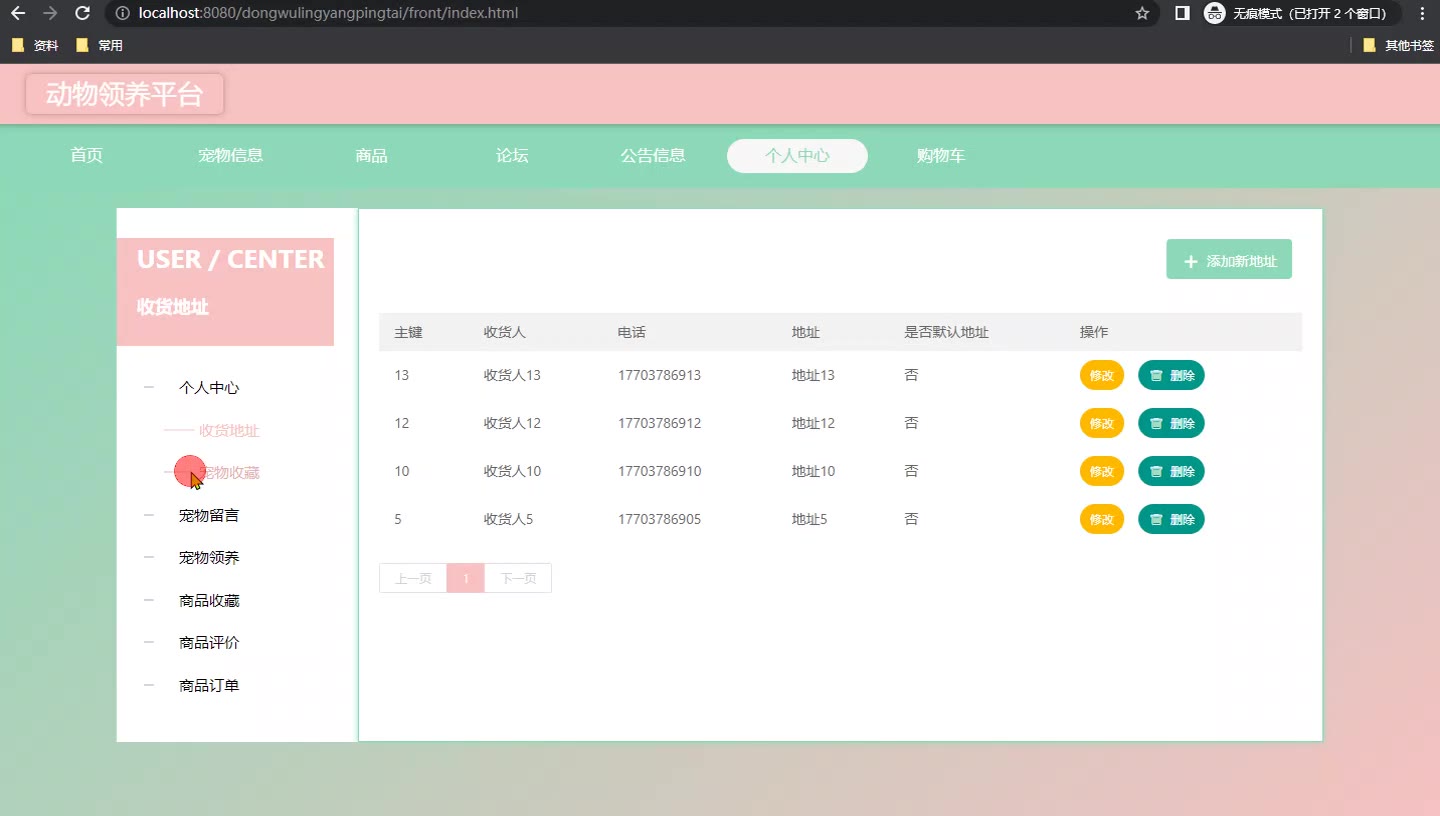Viewport: 1440px width, 816px height.
Task: Toggle the browser side panel icon
Action: point(1182,14)
